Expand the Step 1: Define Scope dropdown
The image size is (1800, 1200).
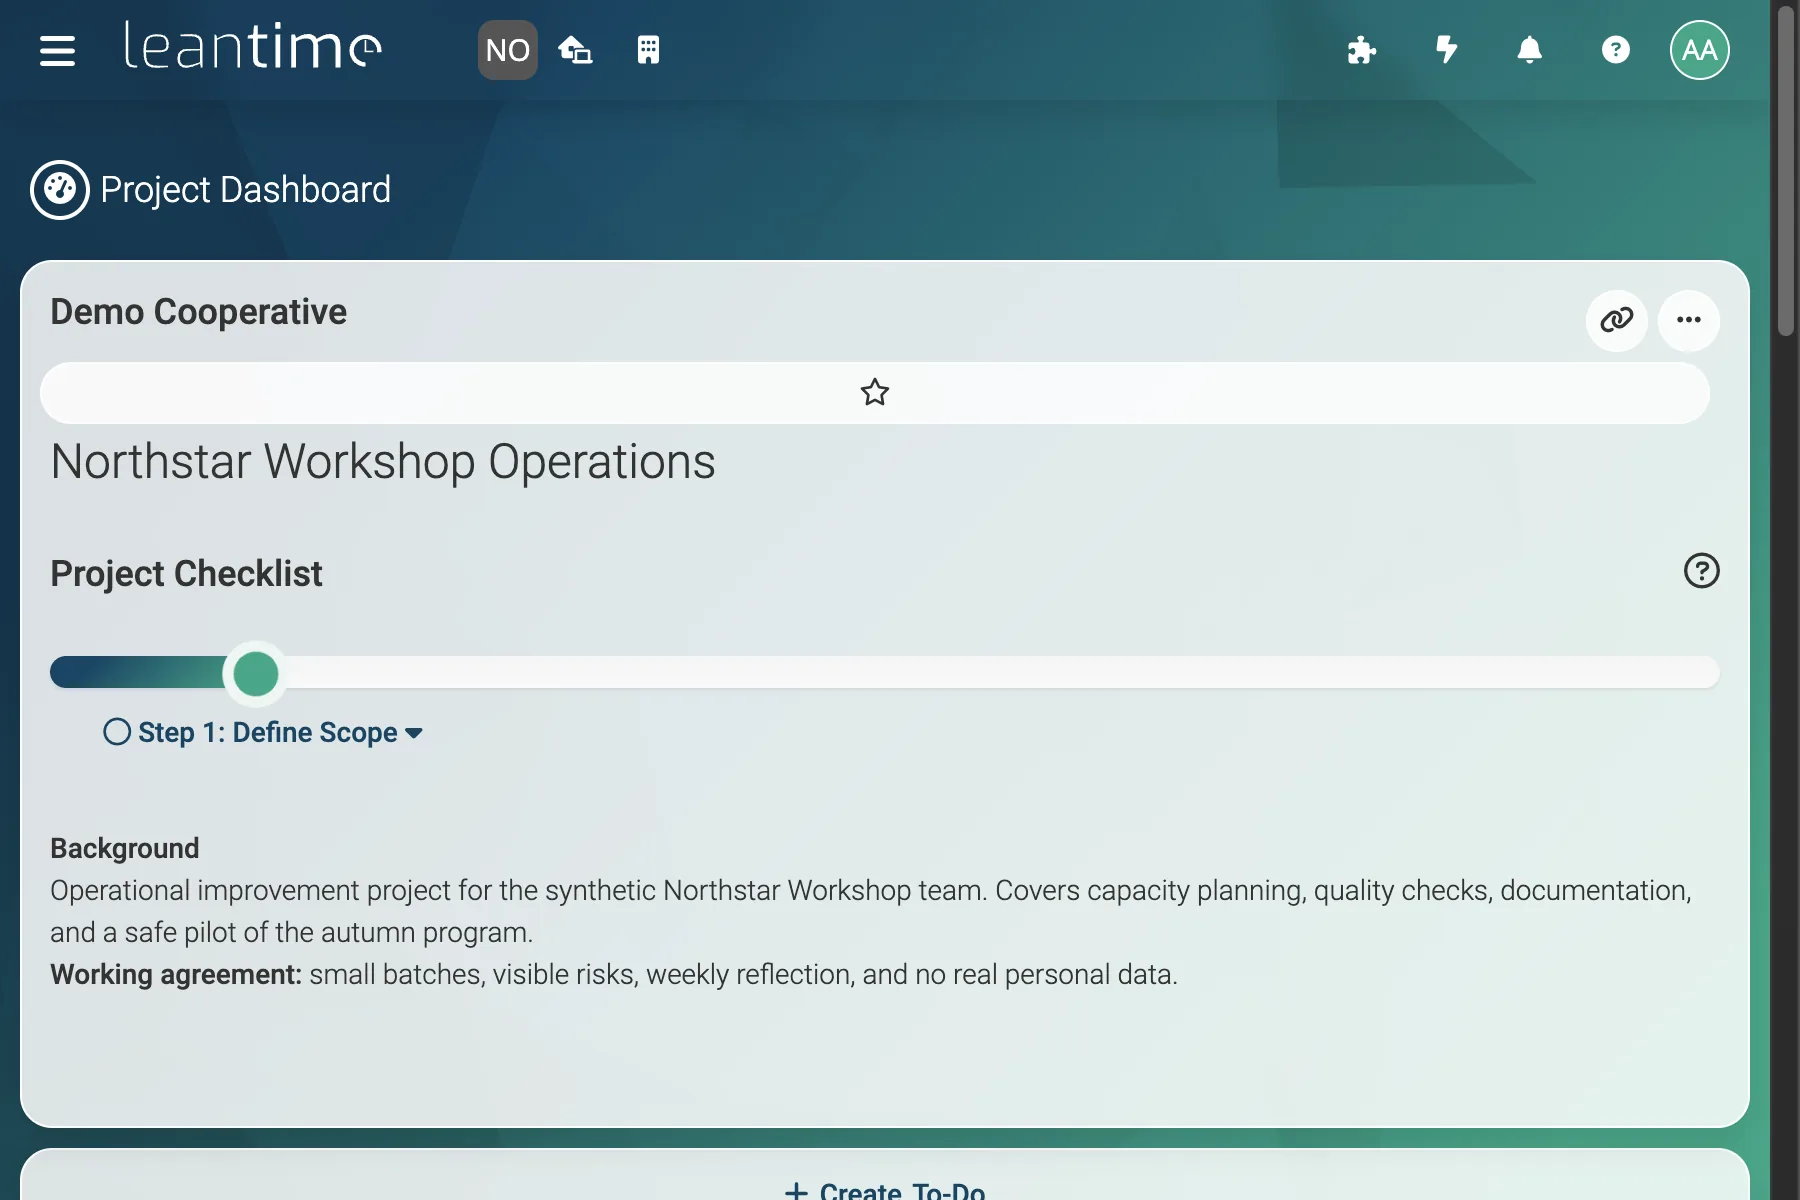click(280, 732)
